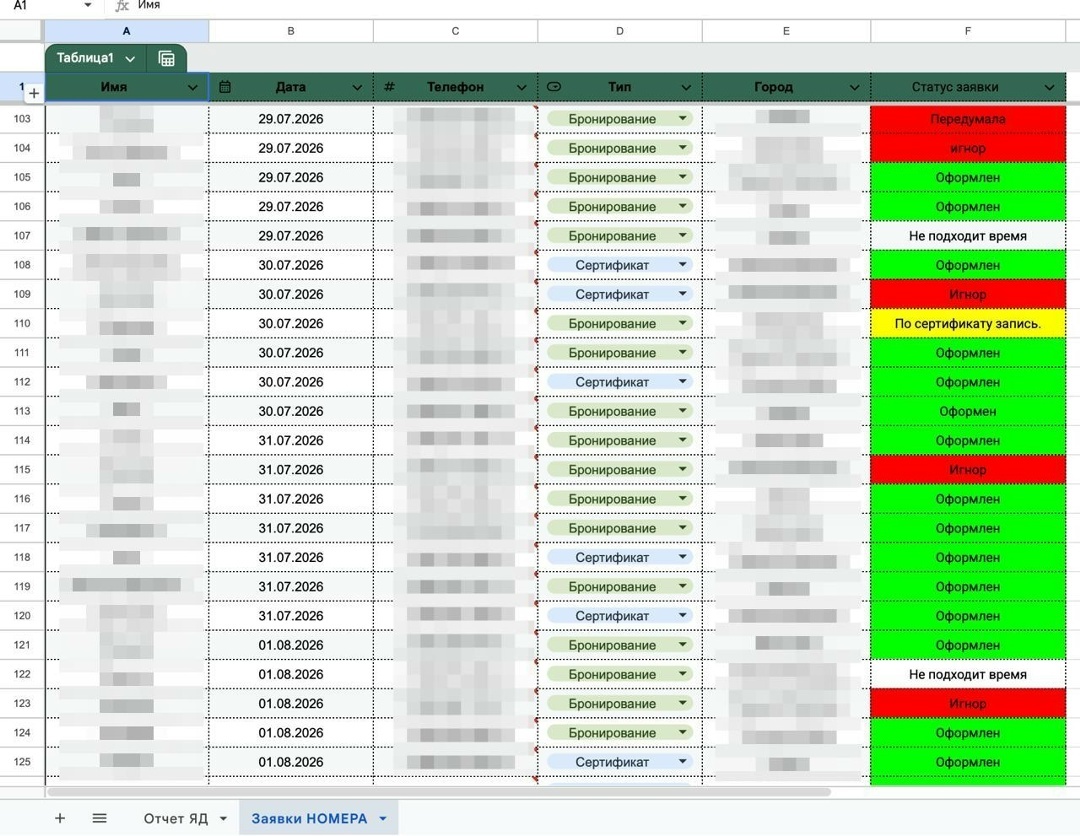Open the Дата column filter arrow
Screen dimensions: 1080x836
point(357,87)
